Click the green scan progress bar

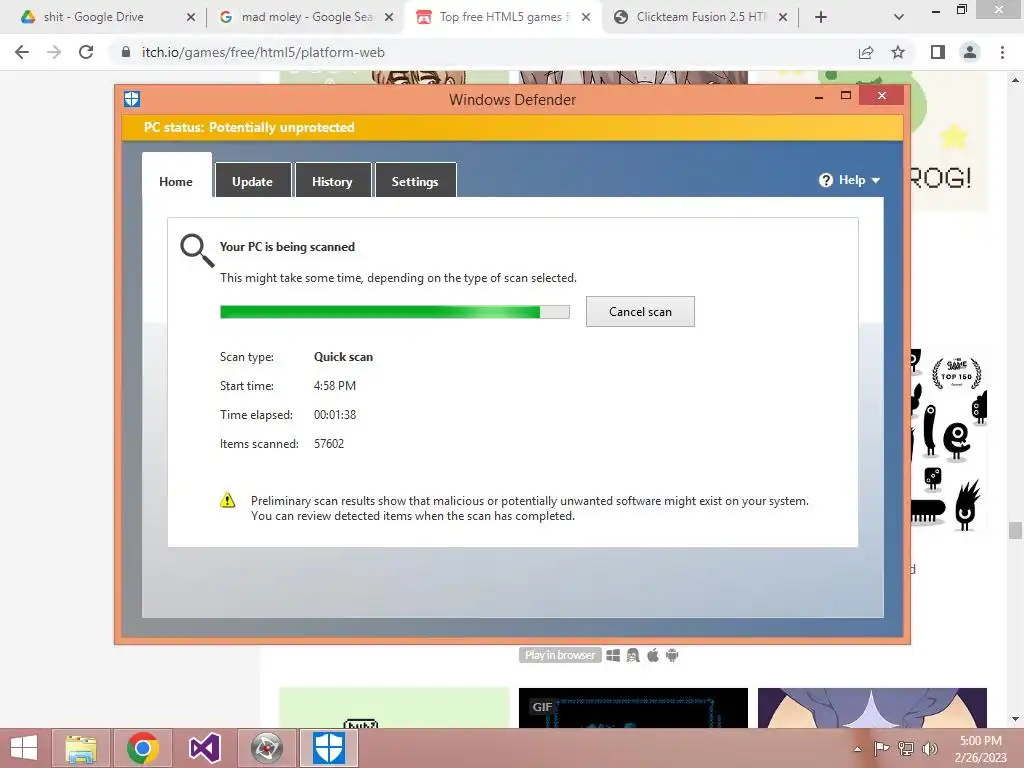click(x=394, y=312)
